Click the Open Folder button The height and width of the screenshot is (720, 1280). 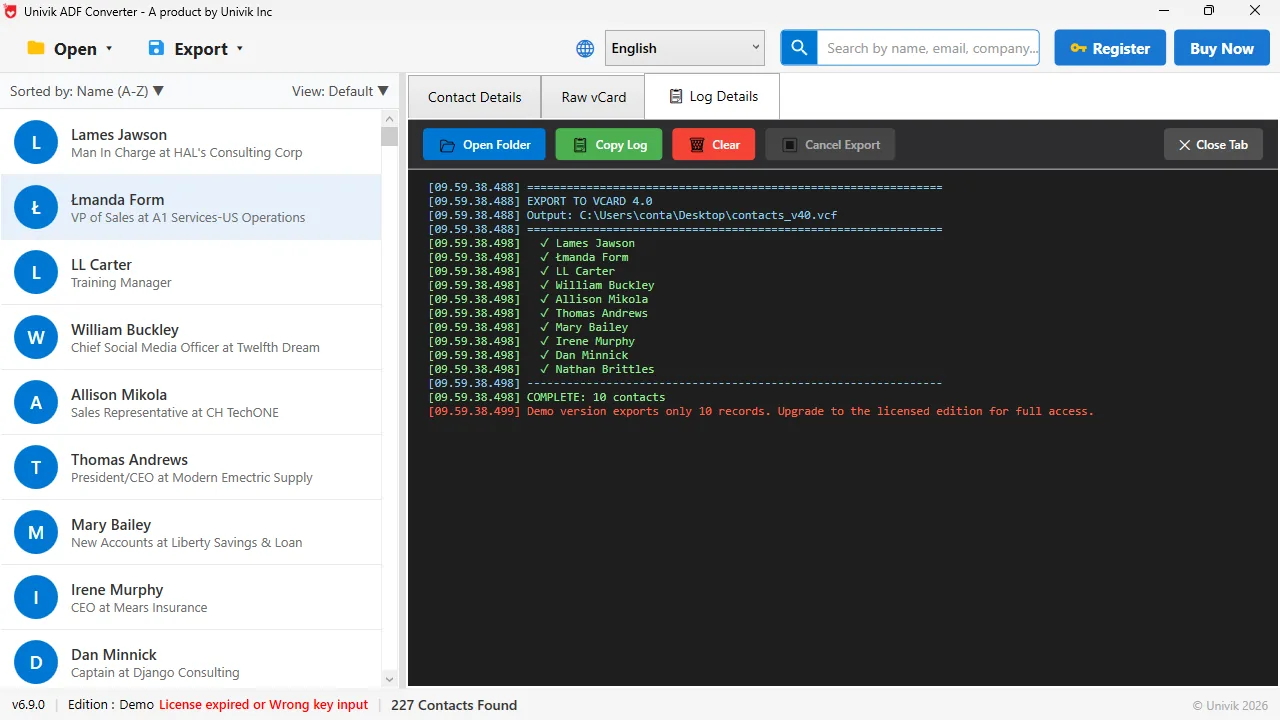(484, 144)
